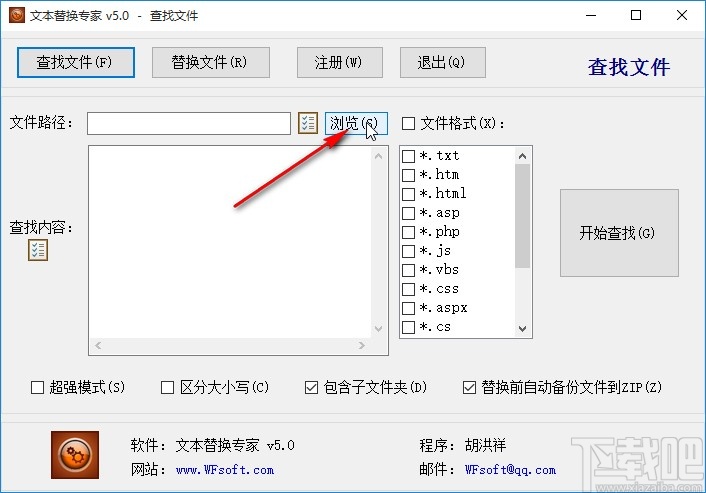Open the www.WFsoft.com website link

click(x=225, y=470)
